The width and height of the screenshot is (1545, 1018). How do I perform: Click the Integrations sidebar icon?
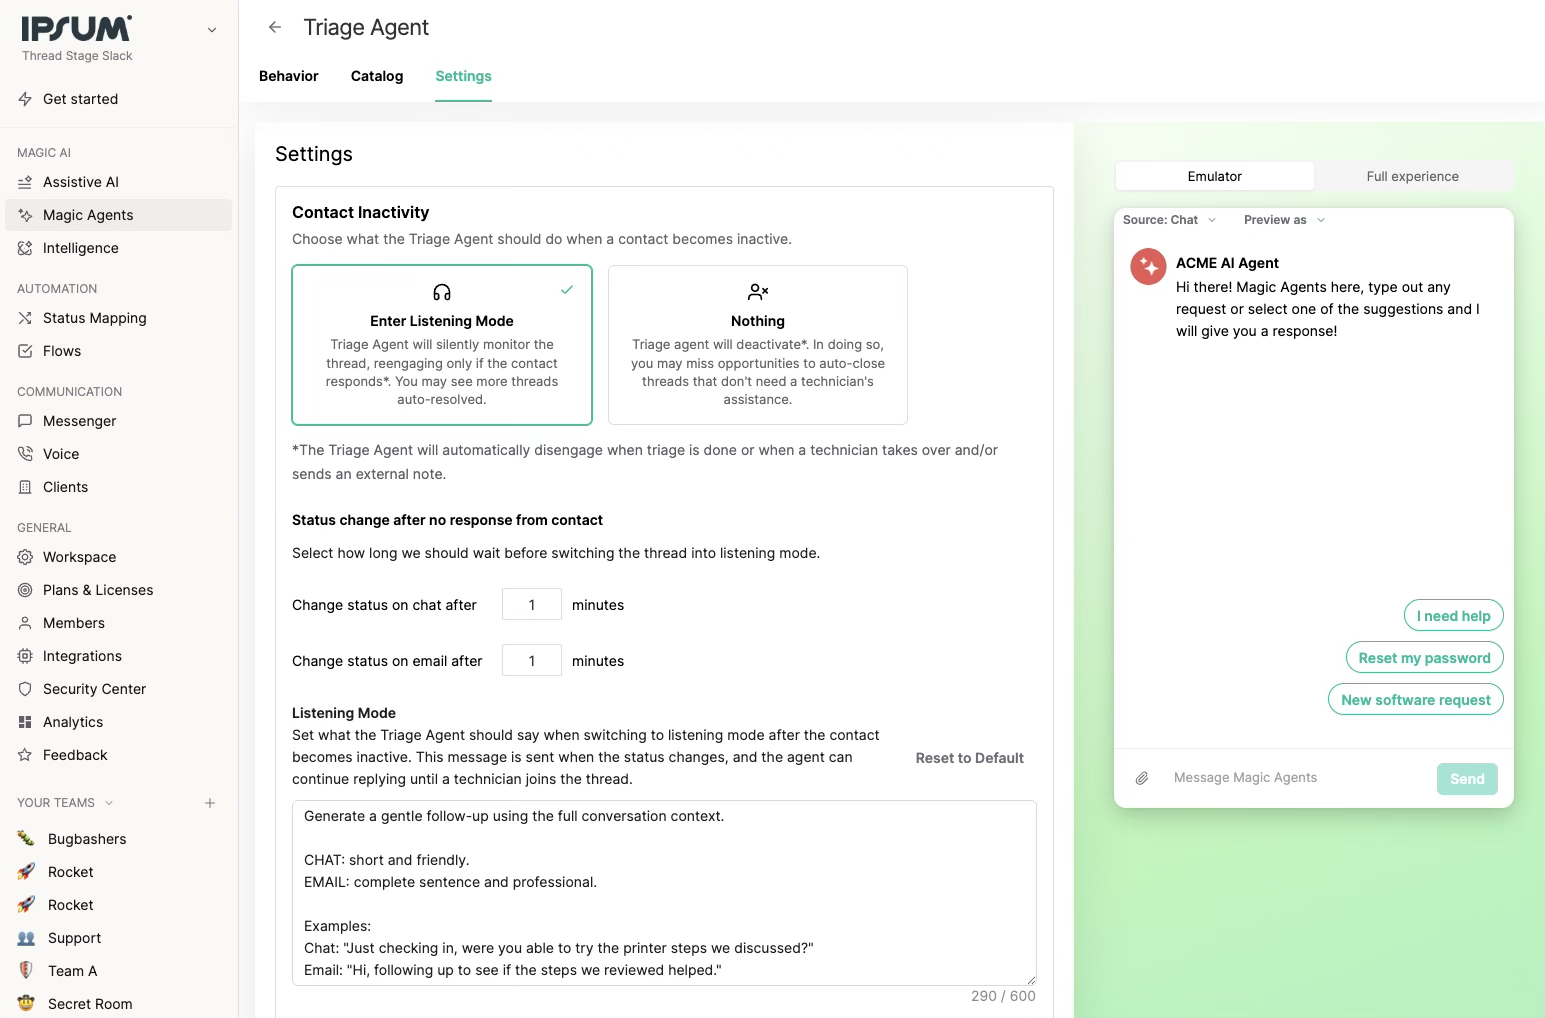click(x=25, y=656)
